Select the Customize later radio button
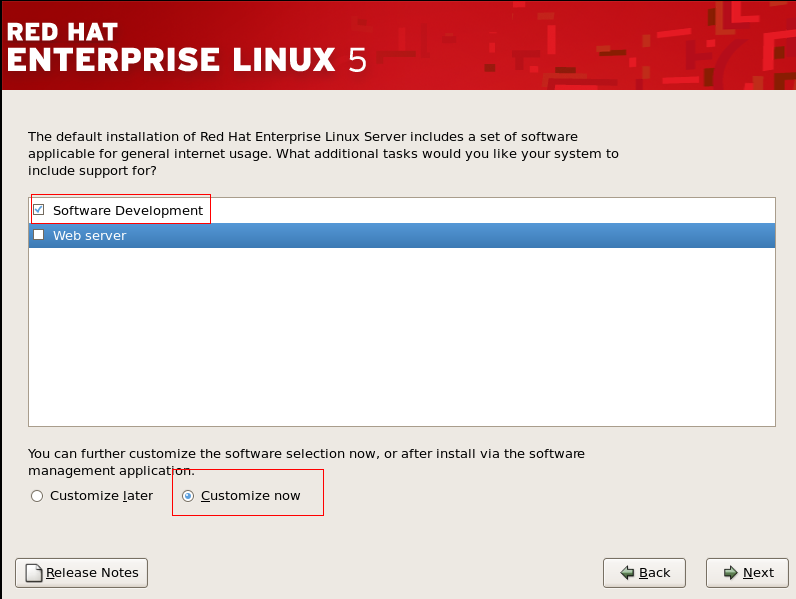 tap(37, 496)
